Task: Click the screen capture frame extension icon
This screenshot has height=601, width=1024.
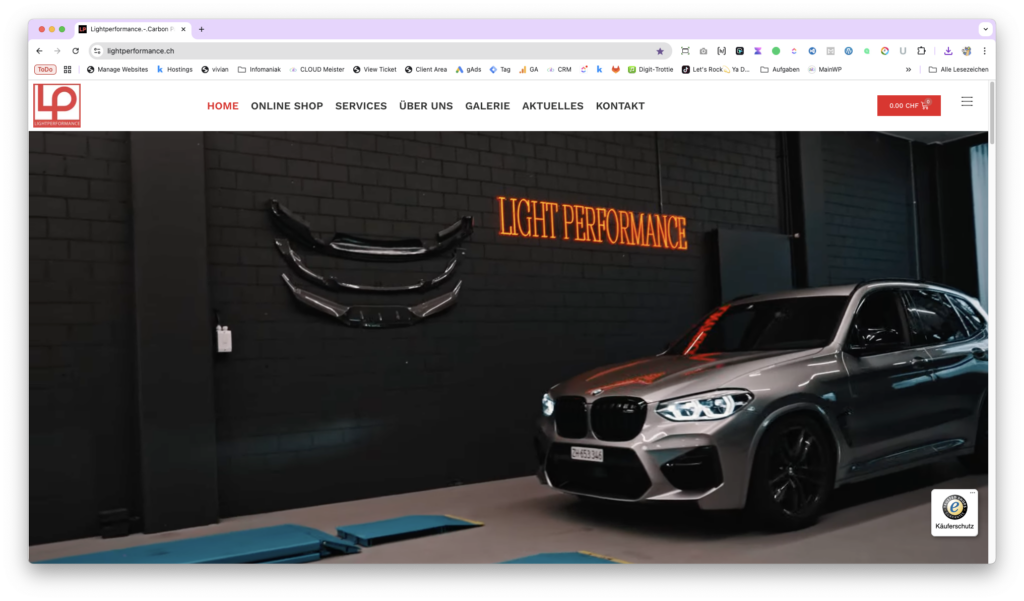Action: [685, 51]
